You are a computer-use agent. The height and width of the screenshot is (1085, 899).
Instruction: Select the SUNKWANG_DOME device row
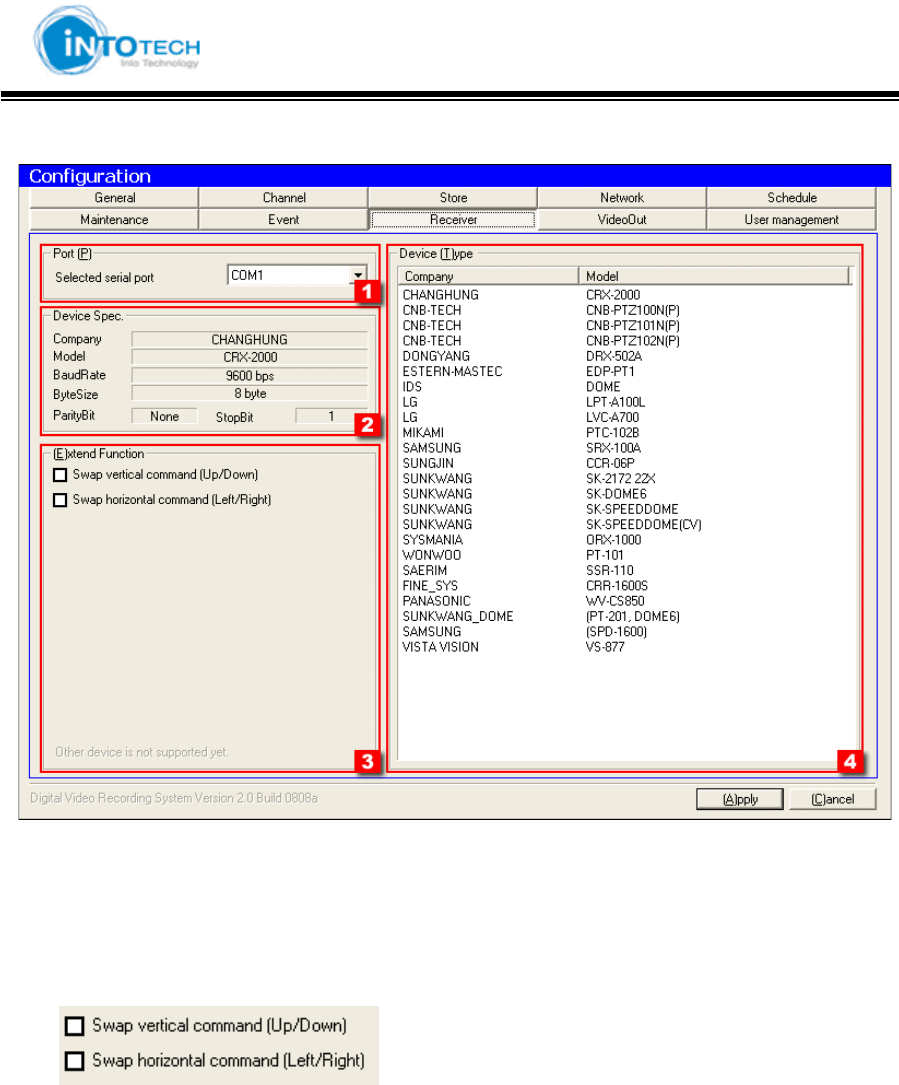pyautogui.click(x=626, y=616)
